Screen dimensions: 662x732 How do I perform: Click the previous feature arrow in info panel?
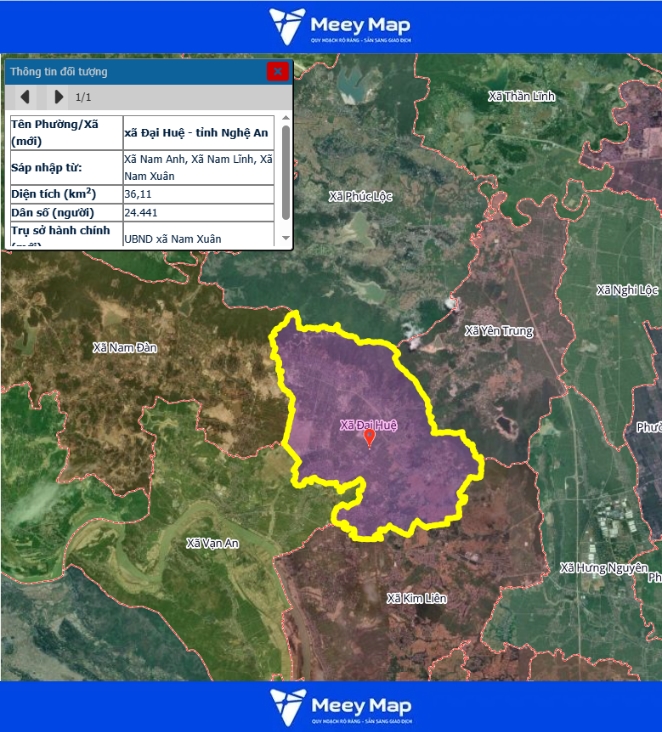coord(25,97)
